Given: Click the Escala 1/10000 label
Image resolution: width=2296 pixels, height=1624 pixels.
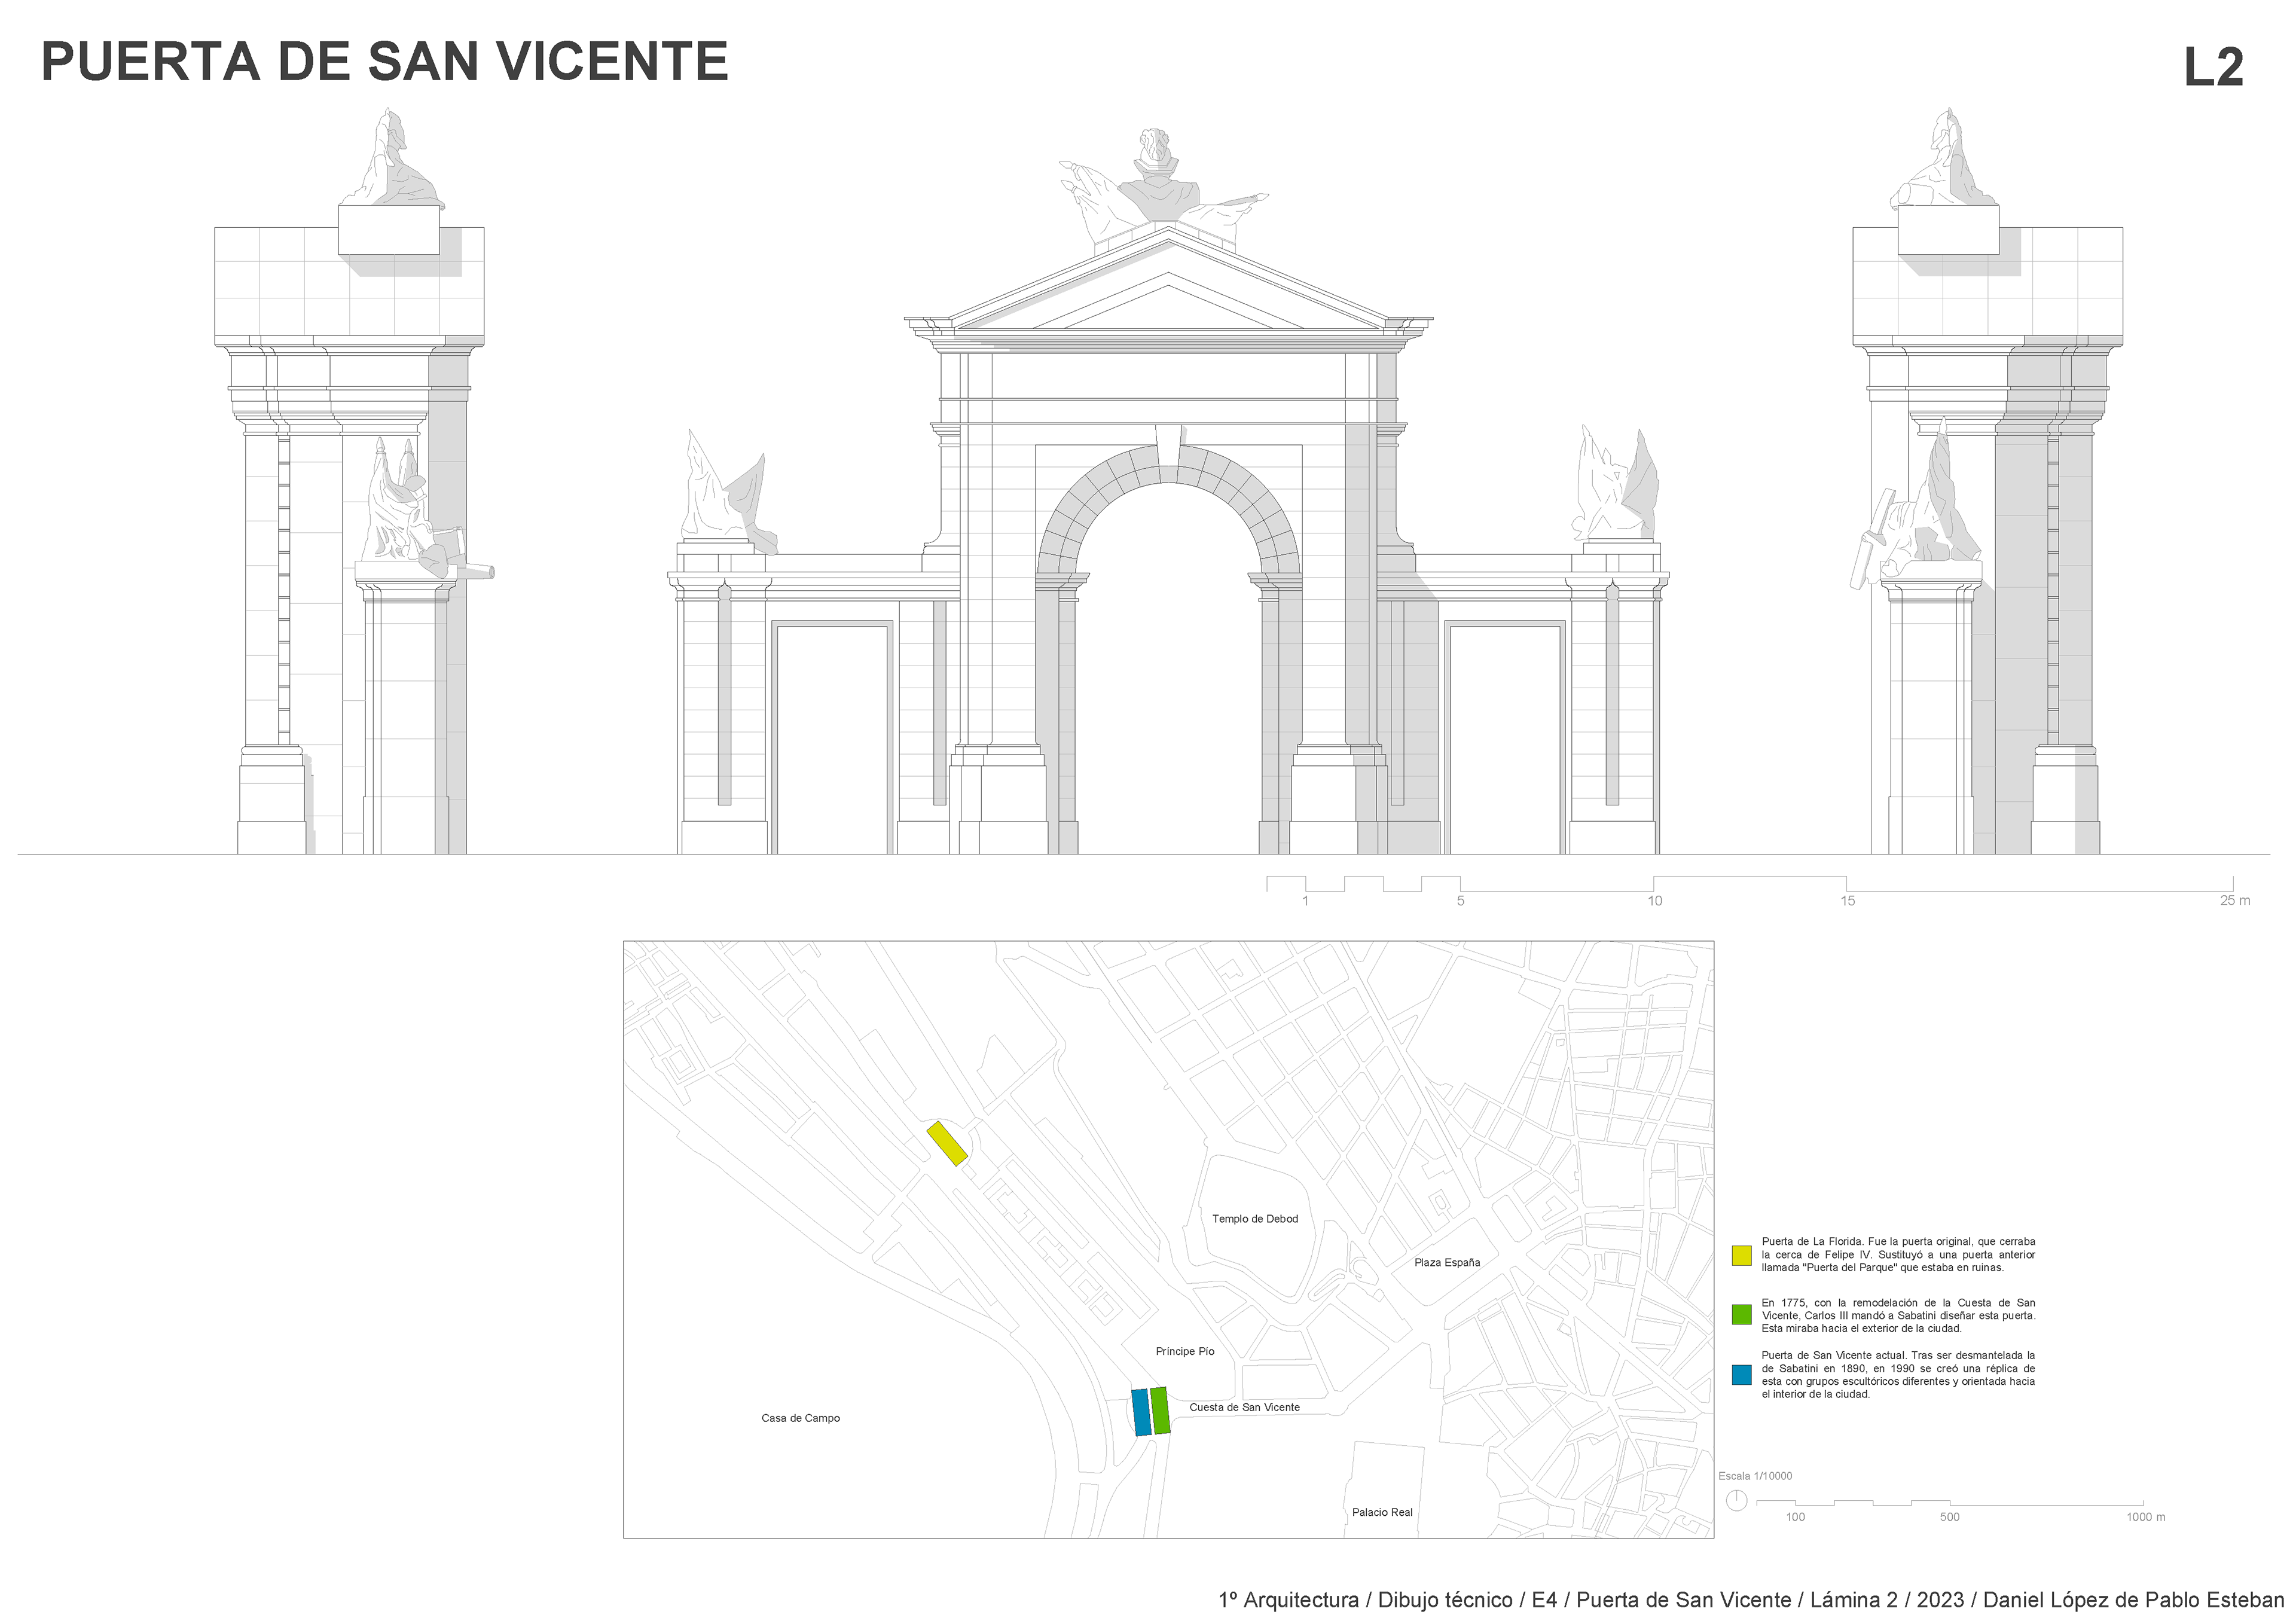Looking at the screenshot, I should coord(1755,1476).
